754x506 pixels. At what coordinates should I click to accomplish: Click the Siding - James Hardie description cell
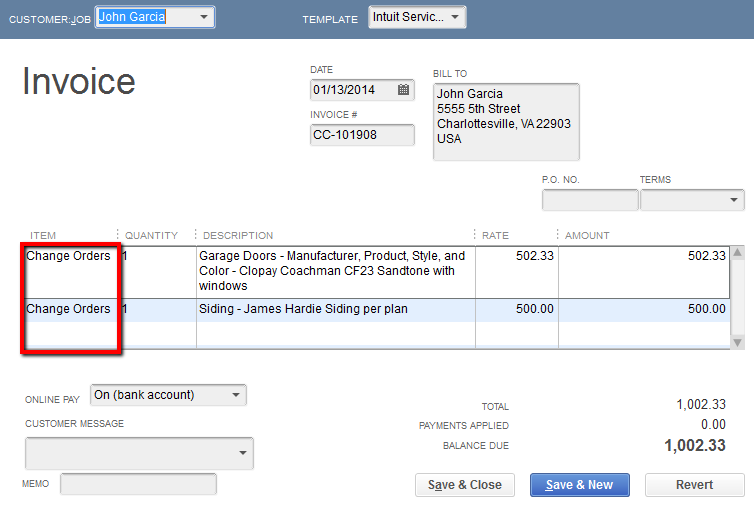336,309
